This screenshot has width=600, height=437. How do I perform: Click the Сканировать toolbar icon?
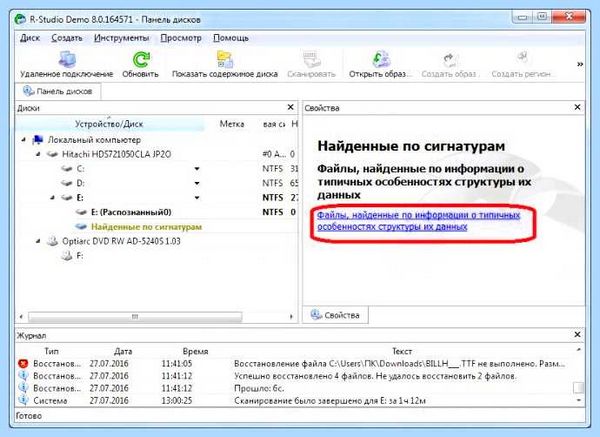point(311,59)
